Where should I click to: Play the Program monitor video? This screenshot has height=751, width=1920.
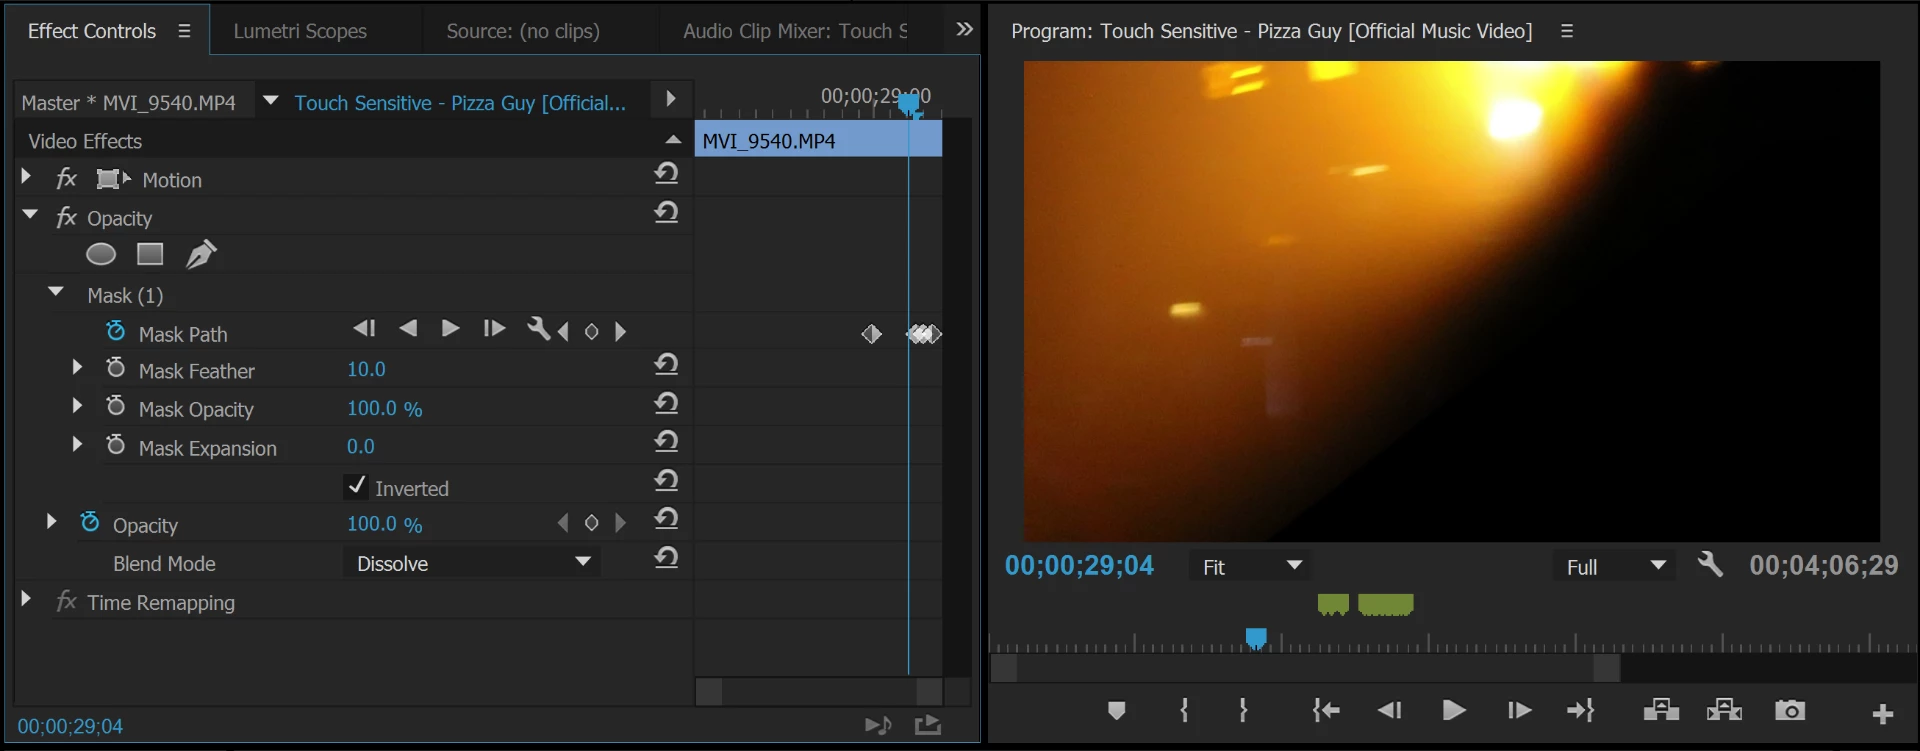[x=1455, y=711]
